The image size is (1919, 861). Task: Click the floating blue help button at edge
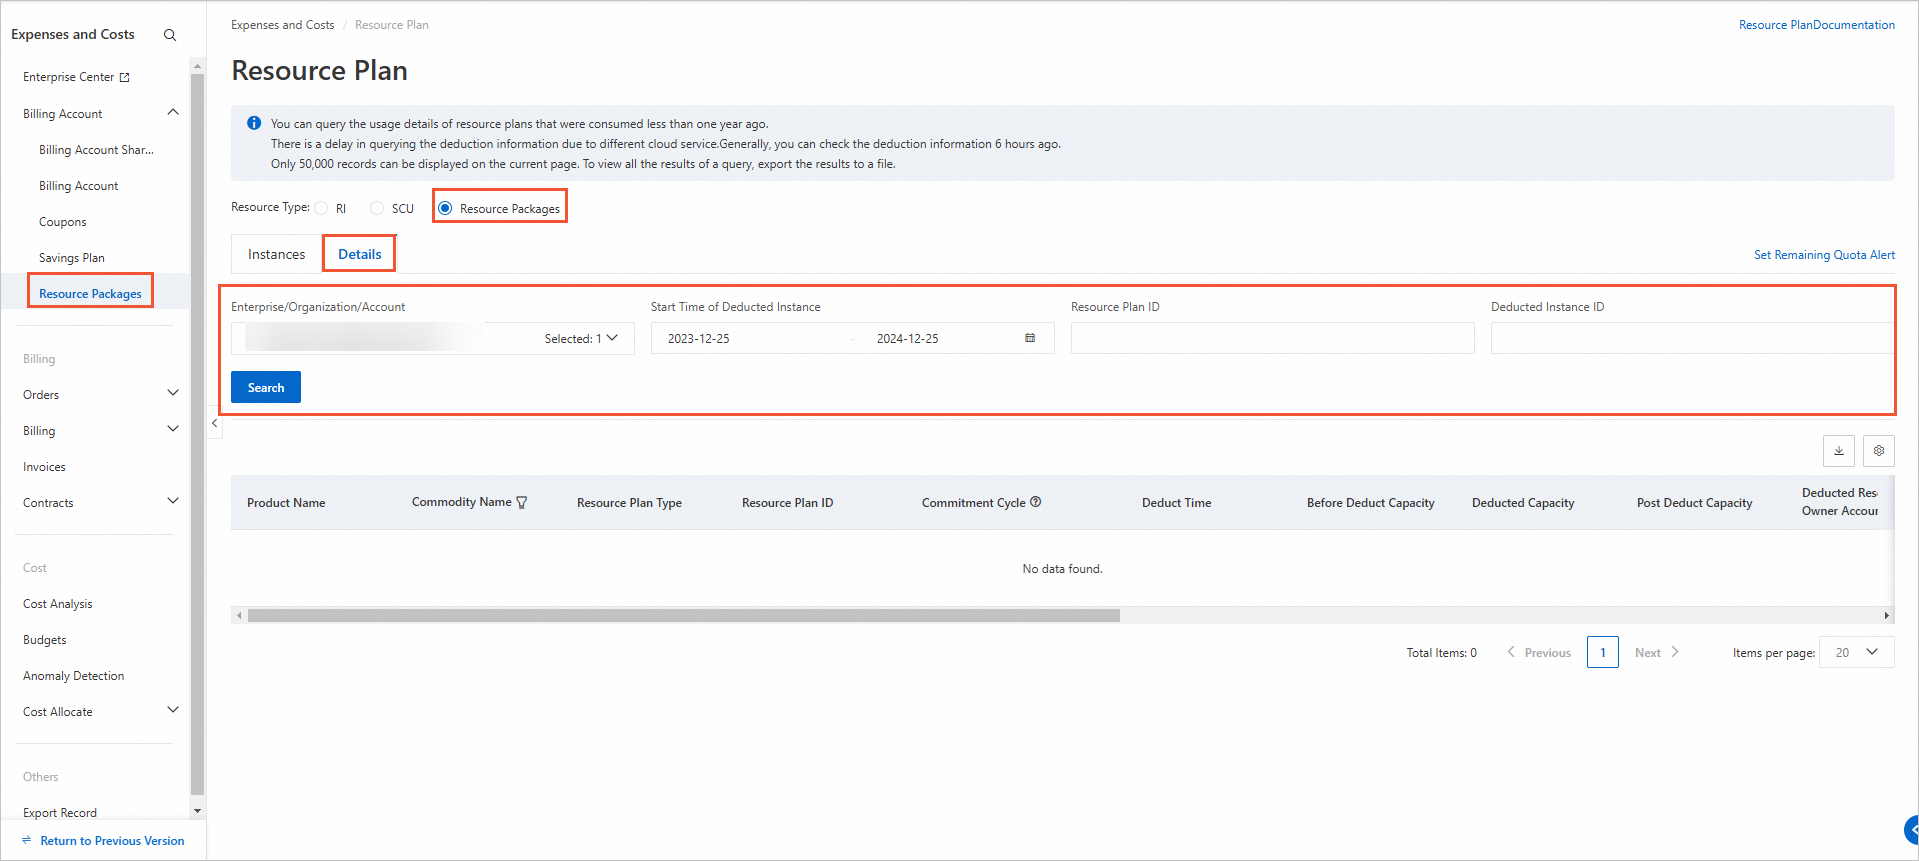coord(1911,830)
